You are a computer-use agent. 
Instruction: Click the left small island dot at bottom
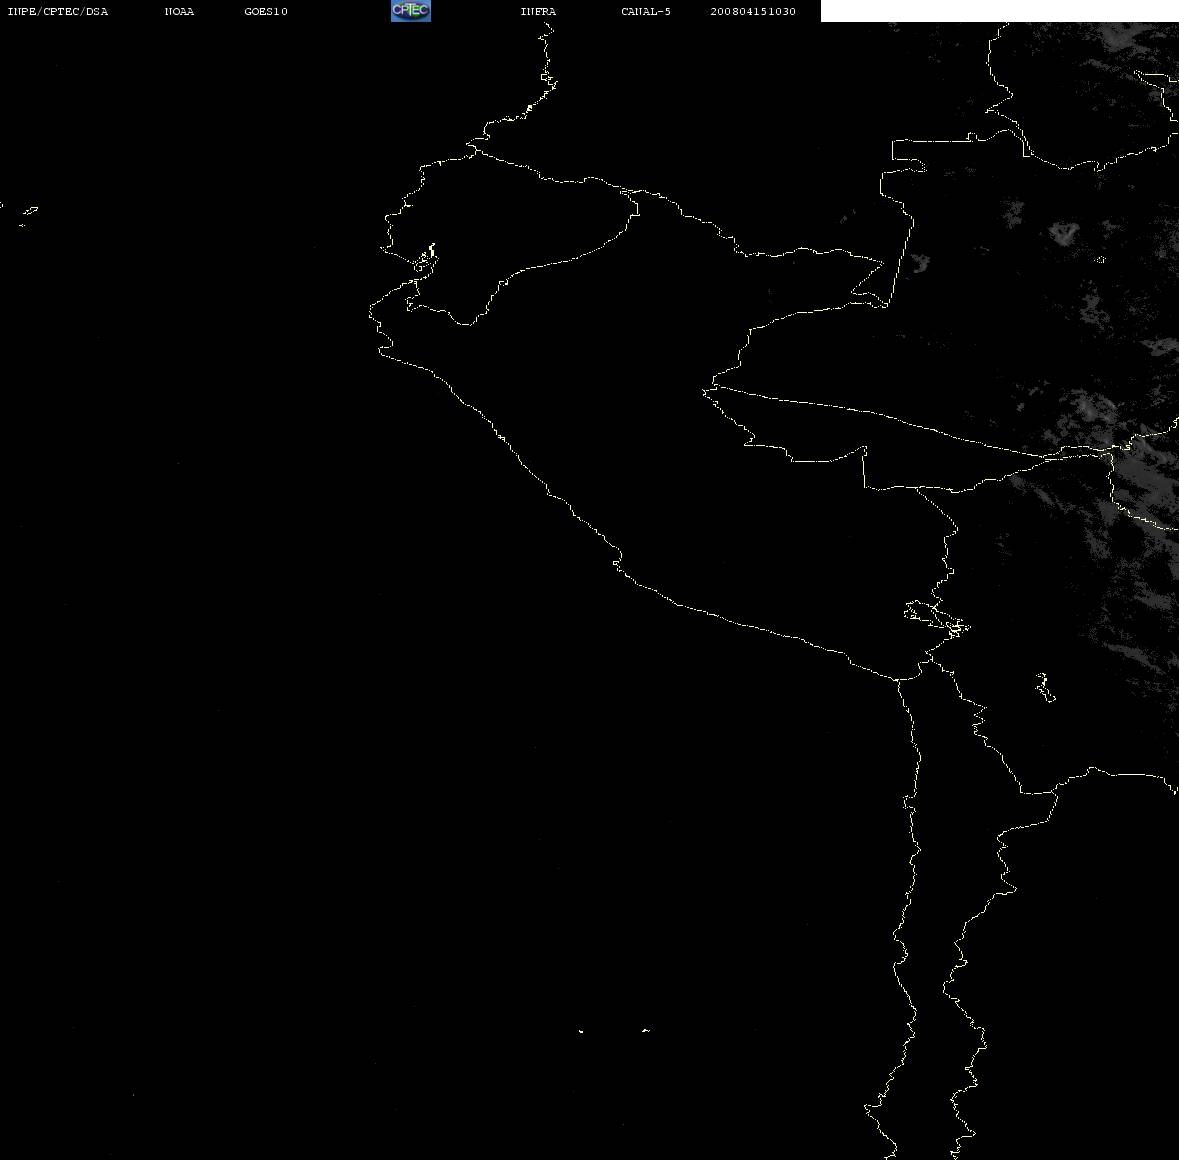[580, 1031]
